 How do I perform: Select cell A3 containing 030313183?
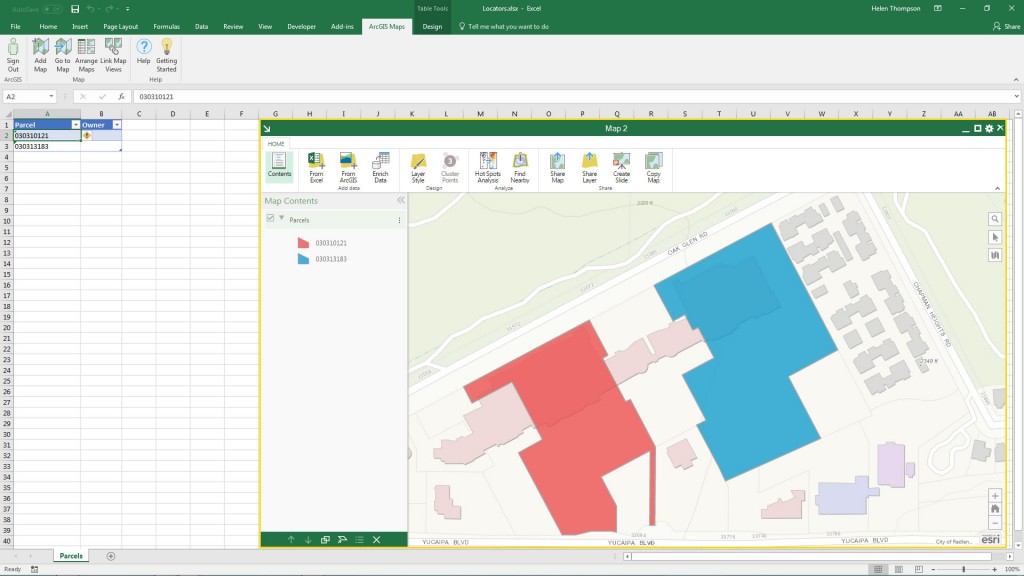click(47, 146)
